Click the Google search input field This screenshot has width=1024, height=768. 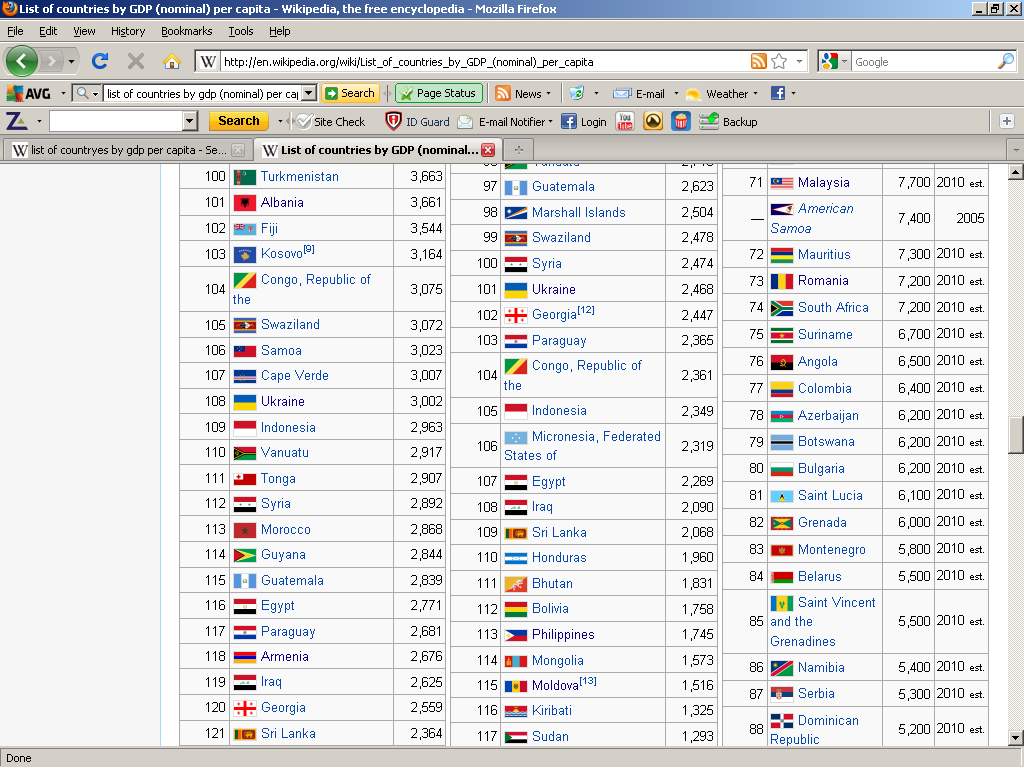click(x=922, y=62)
